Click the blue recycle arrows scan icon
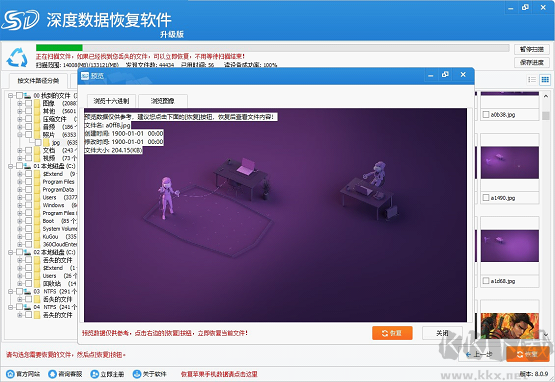 click(17, 57)
